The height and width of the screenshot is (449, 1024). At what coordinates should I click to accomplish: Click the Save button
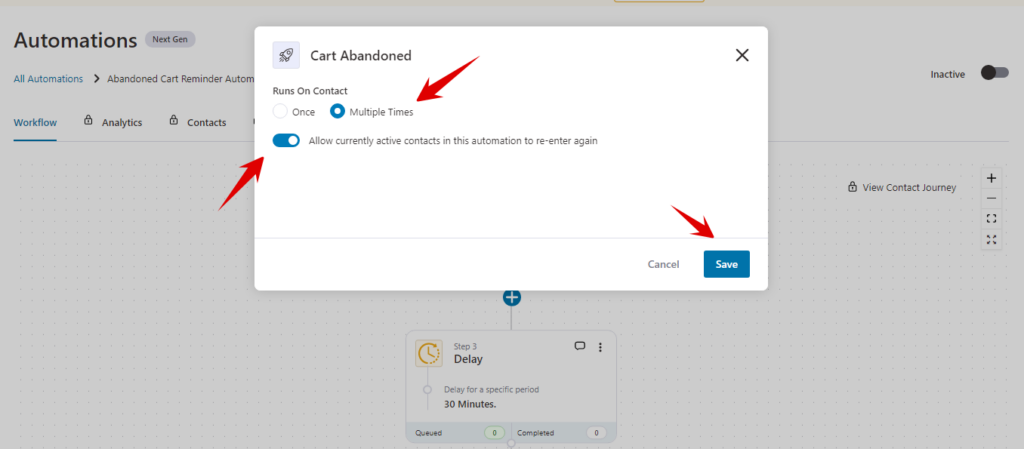pyautogui.click(x=726, y=264)
